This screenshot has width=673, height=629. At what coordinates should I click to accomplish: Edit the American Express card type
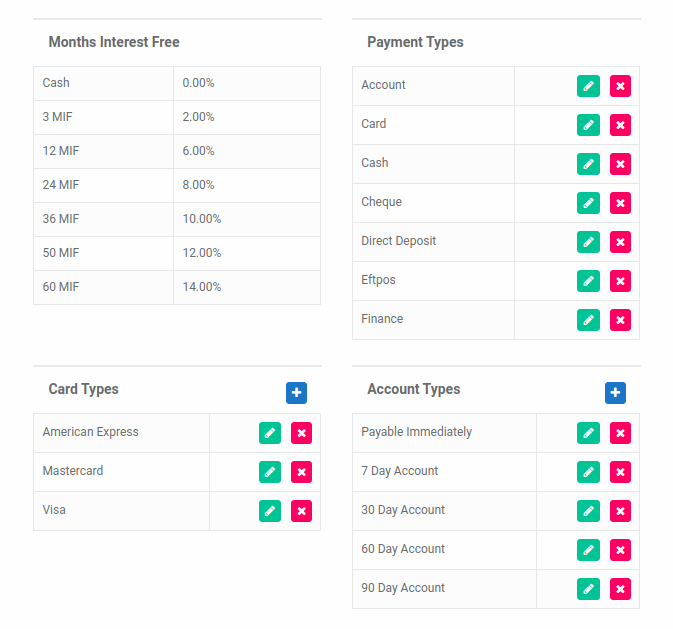tap(270, 433)
